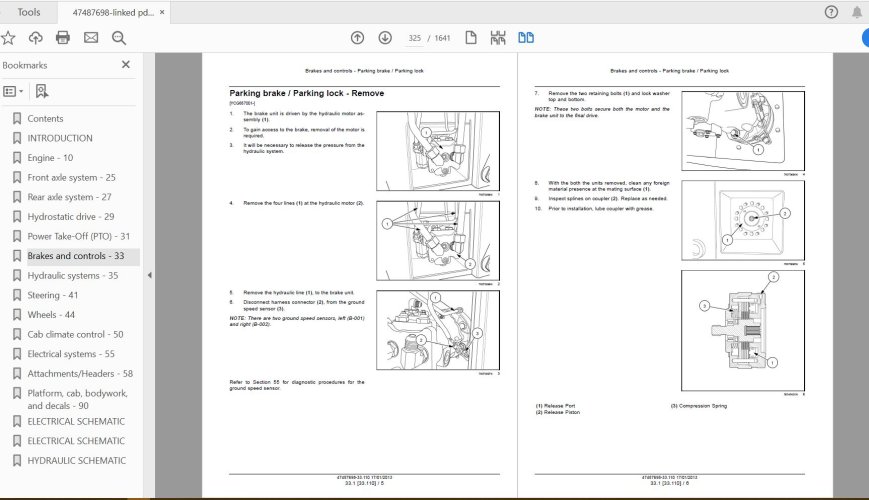The height and width of the screenshot is (500, 869).
Task: Open the Electrical systems - 55 bookmark
Action: (71, 354)
